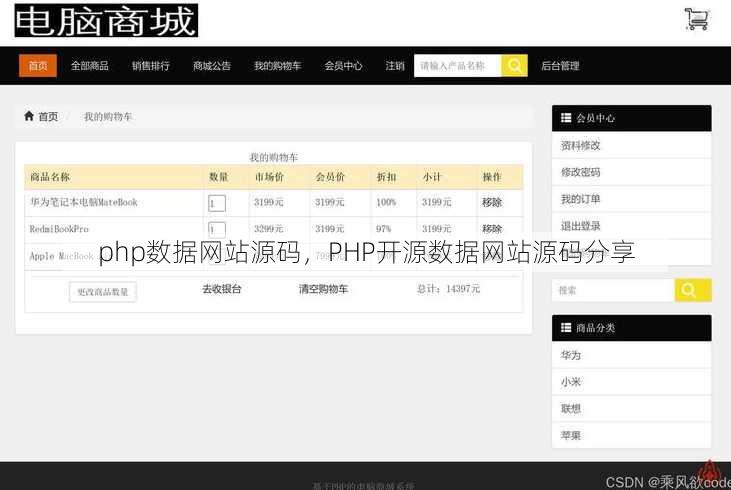Go to 首页 in the navigation bar

coord(38,65)
